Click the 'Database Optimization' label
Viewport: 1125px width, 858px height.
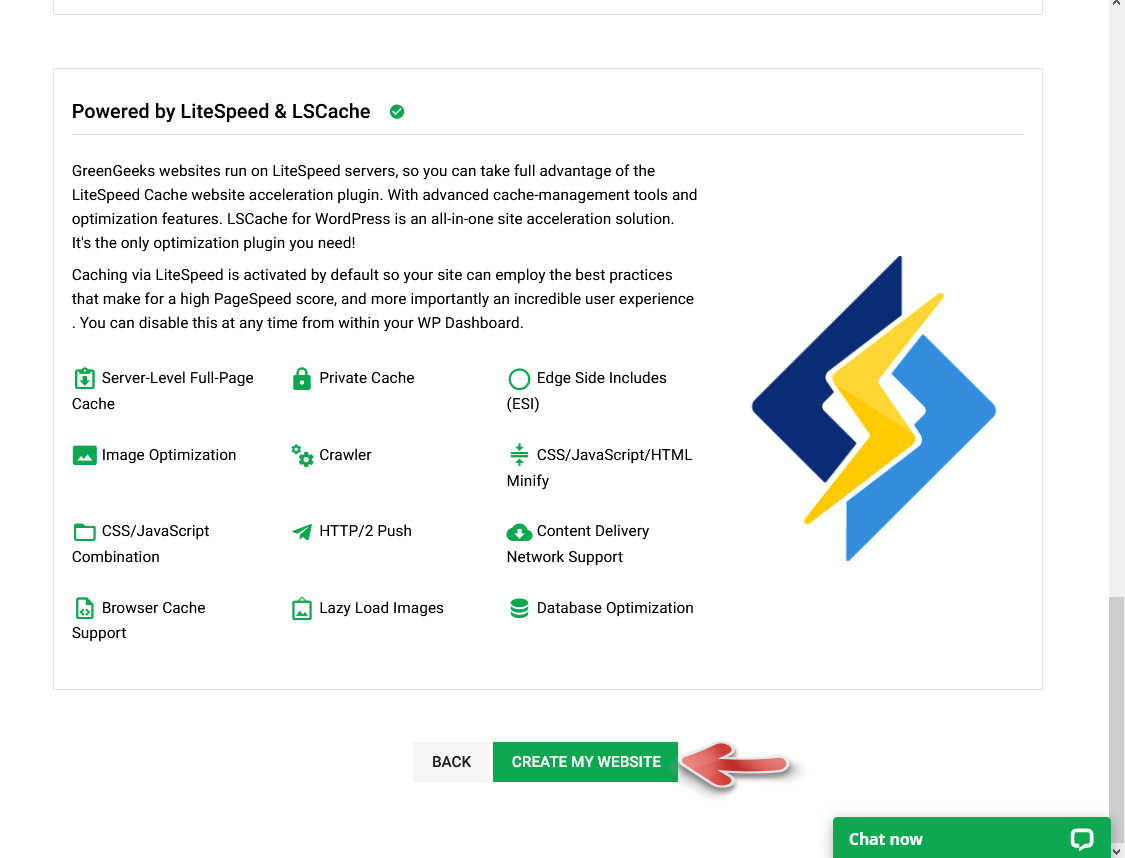615,608
